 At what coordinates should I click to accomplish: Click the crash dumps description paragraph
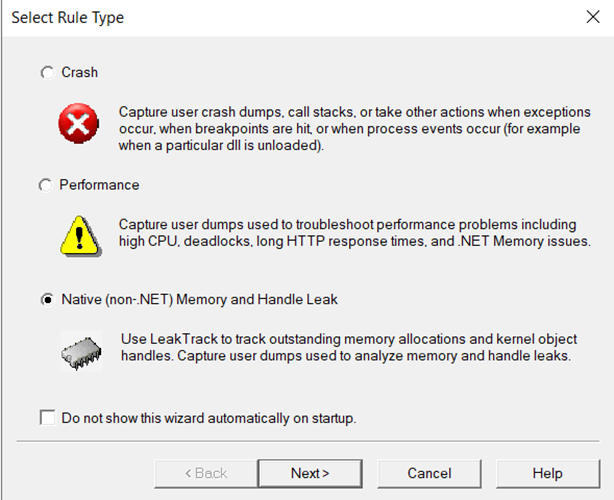coord(353,128)
